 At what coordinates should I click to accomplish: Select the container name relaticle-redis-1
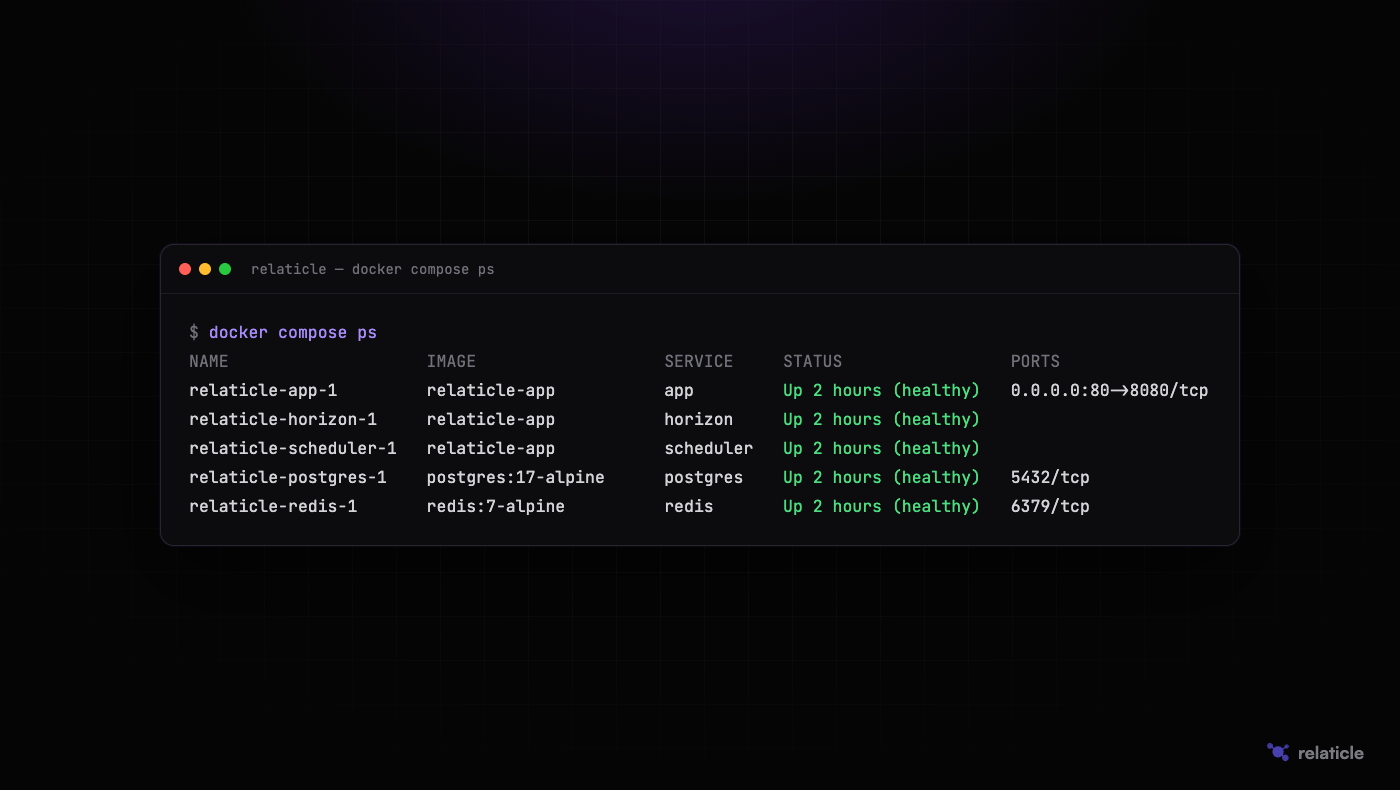coord(273,506)
